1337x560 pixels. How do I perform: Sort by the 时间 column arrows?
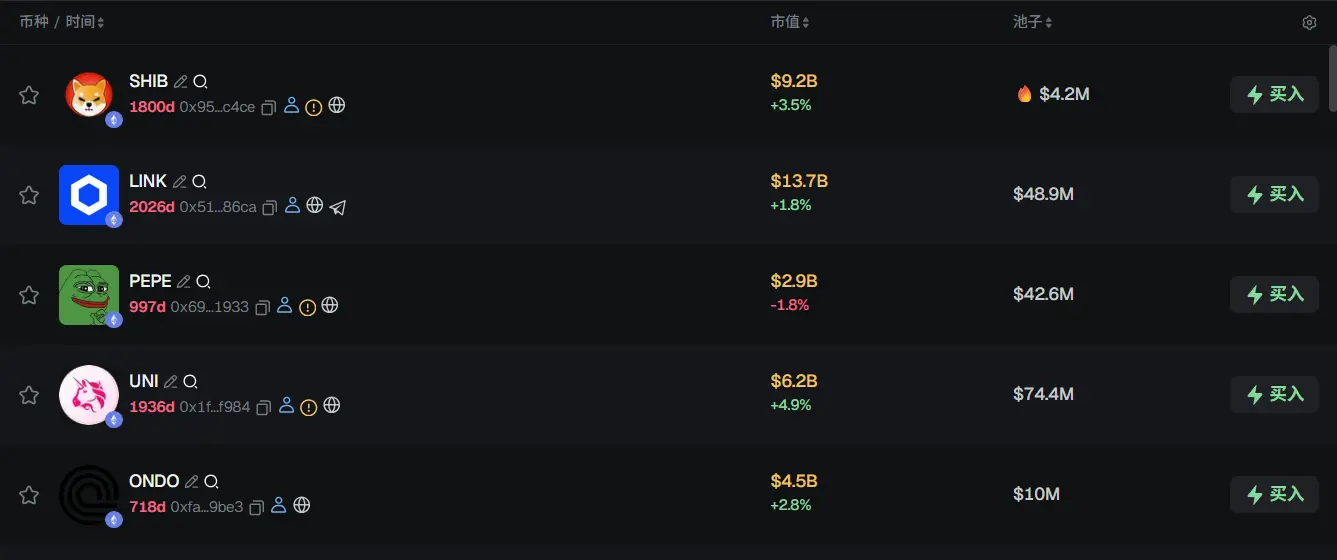[101, 22]
